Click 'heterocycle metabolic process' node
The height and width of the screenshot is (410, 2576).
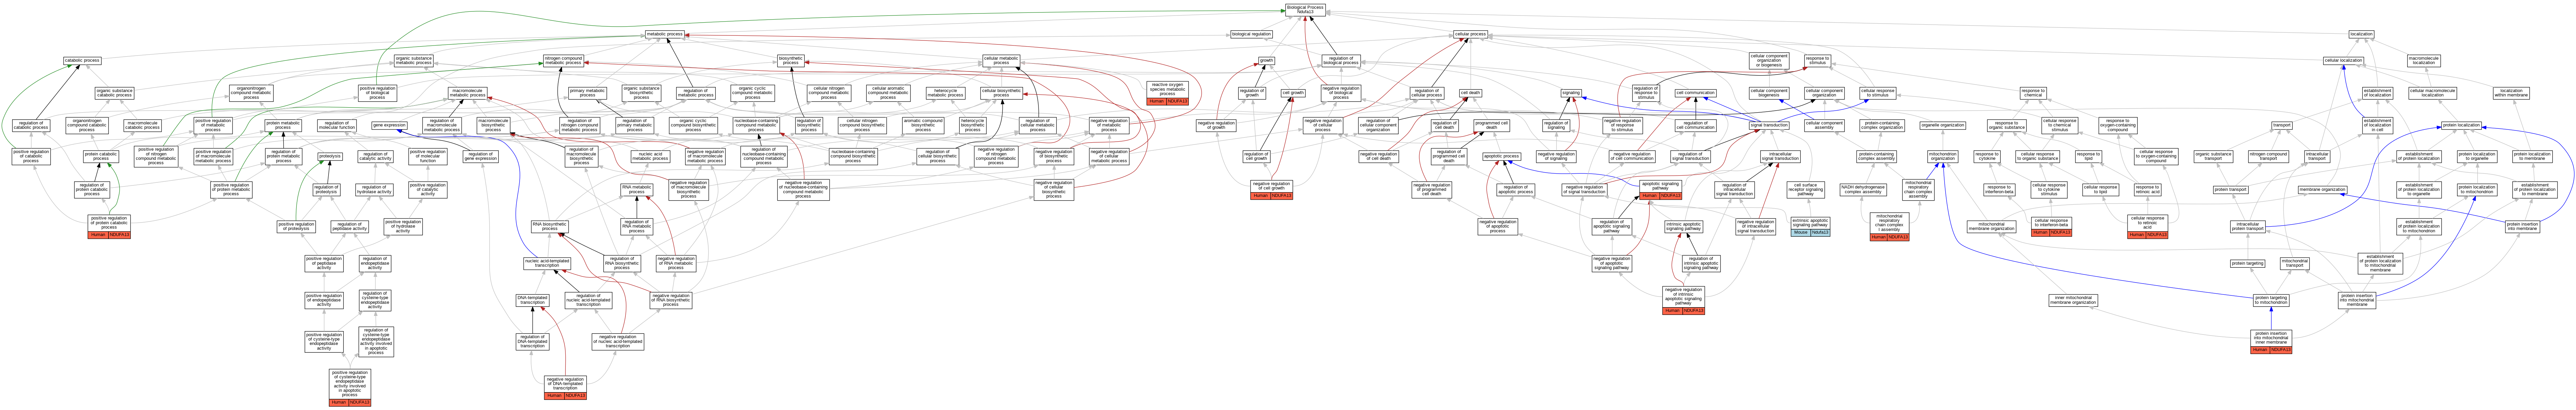(945, 93)
